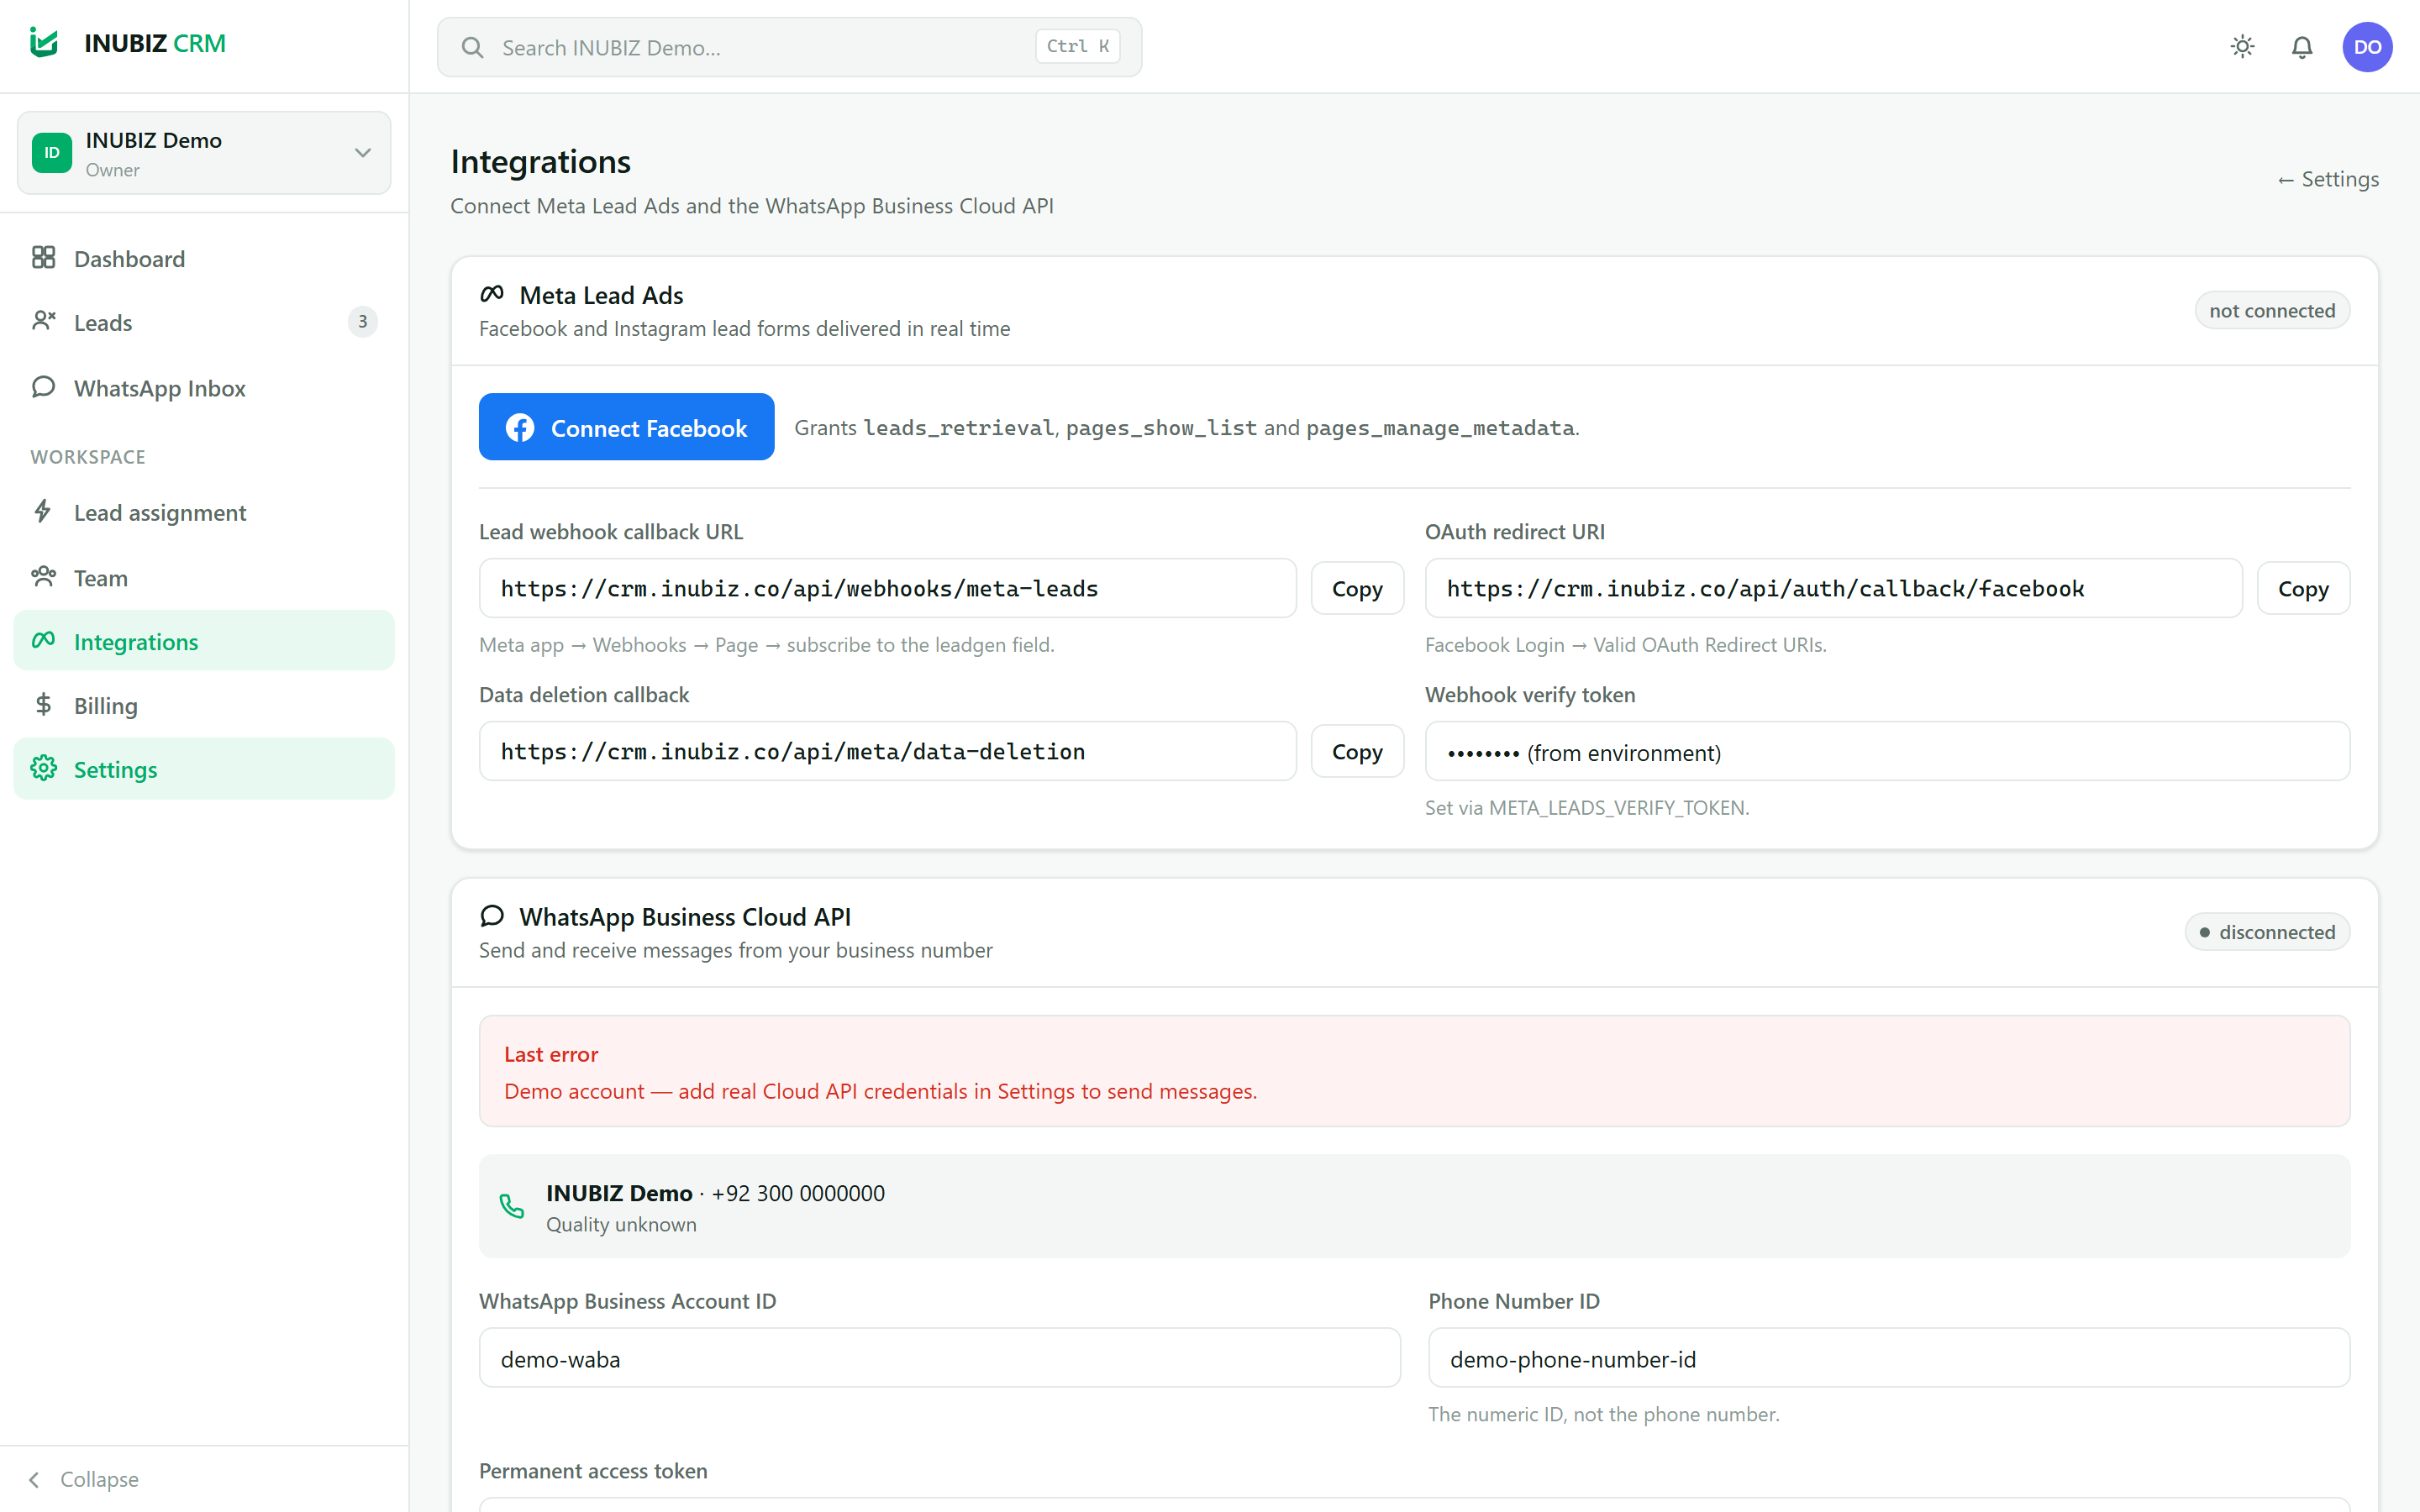Copy the Data deletion callback URL
The image size is (2420, 1512).
[x=1357, y=751]
